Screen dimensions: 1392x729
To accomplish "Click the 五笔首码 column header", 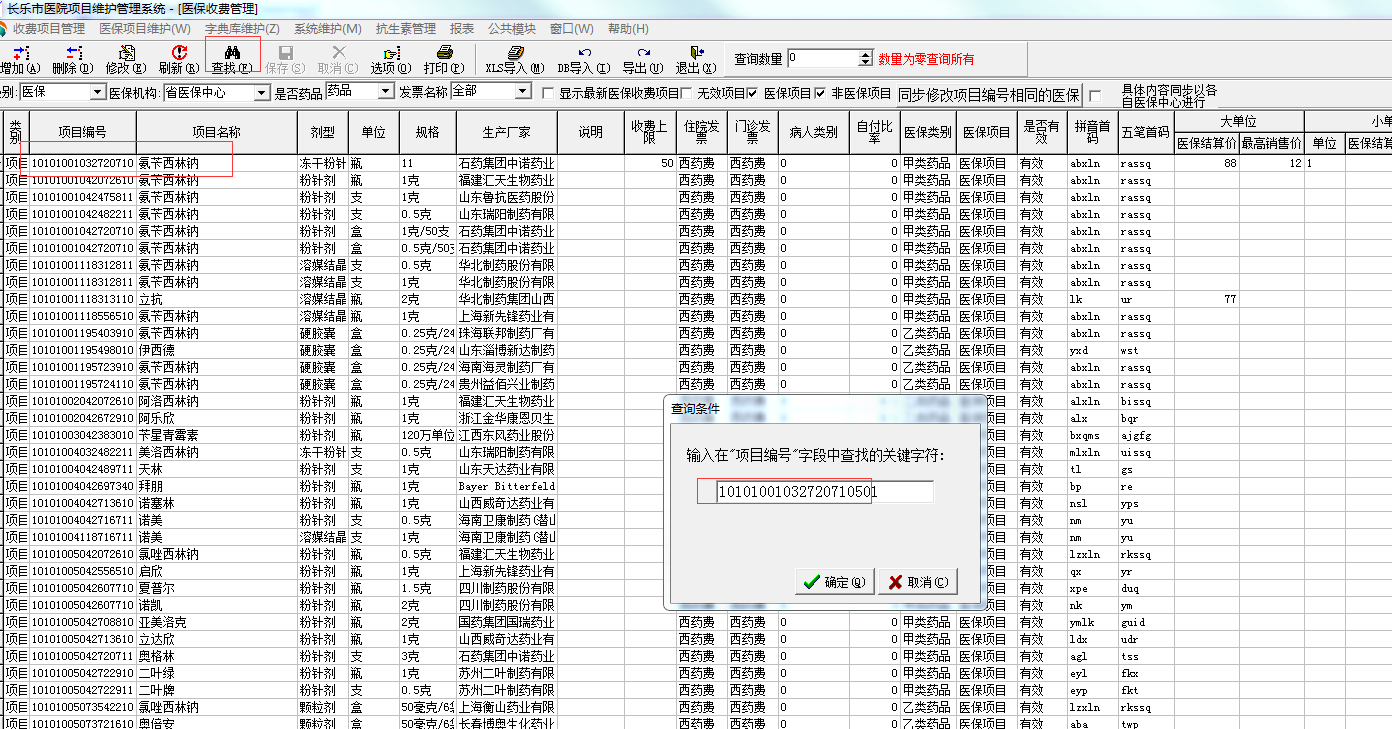I will 1146,132.
